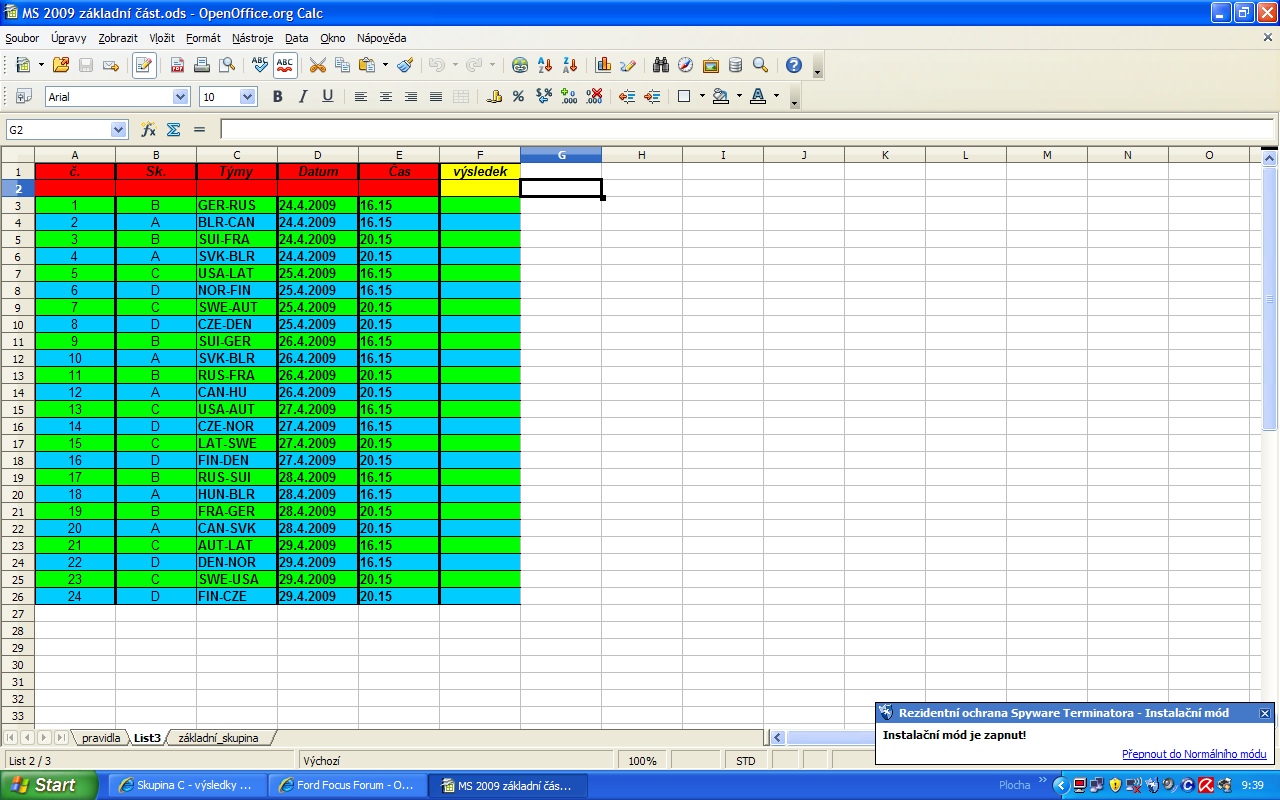Open the font size dropdown

point(248,97)
